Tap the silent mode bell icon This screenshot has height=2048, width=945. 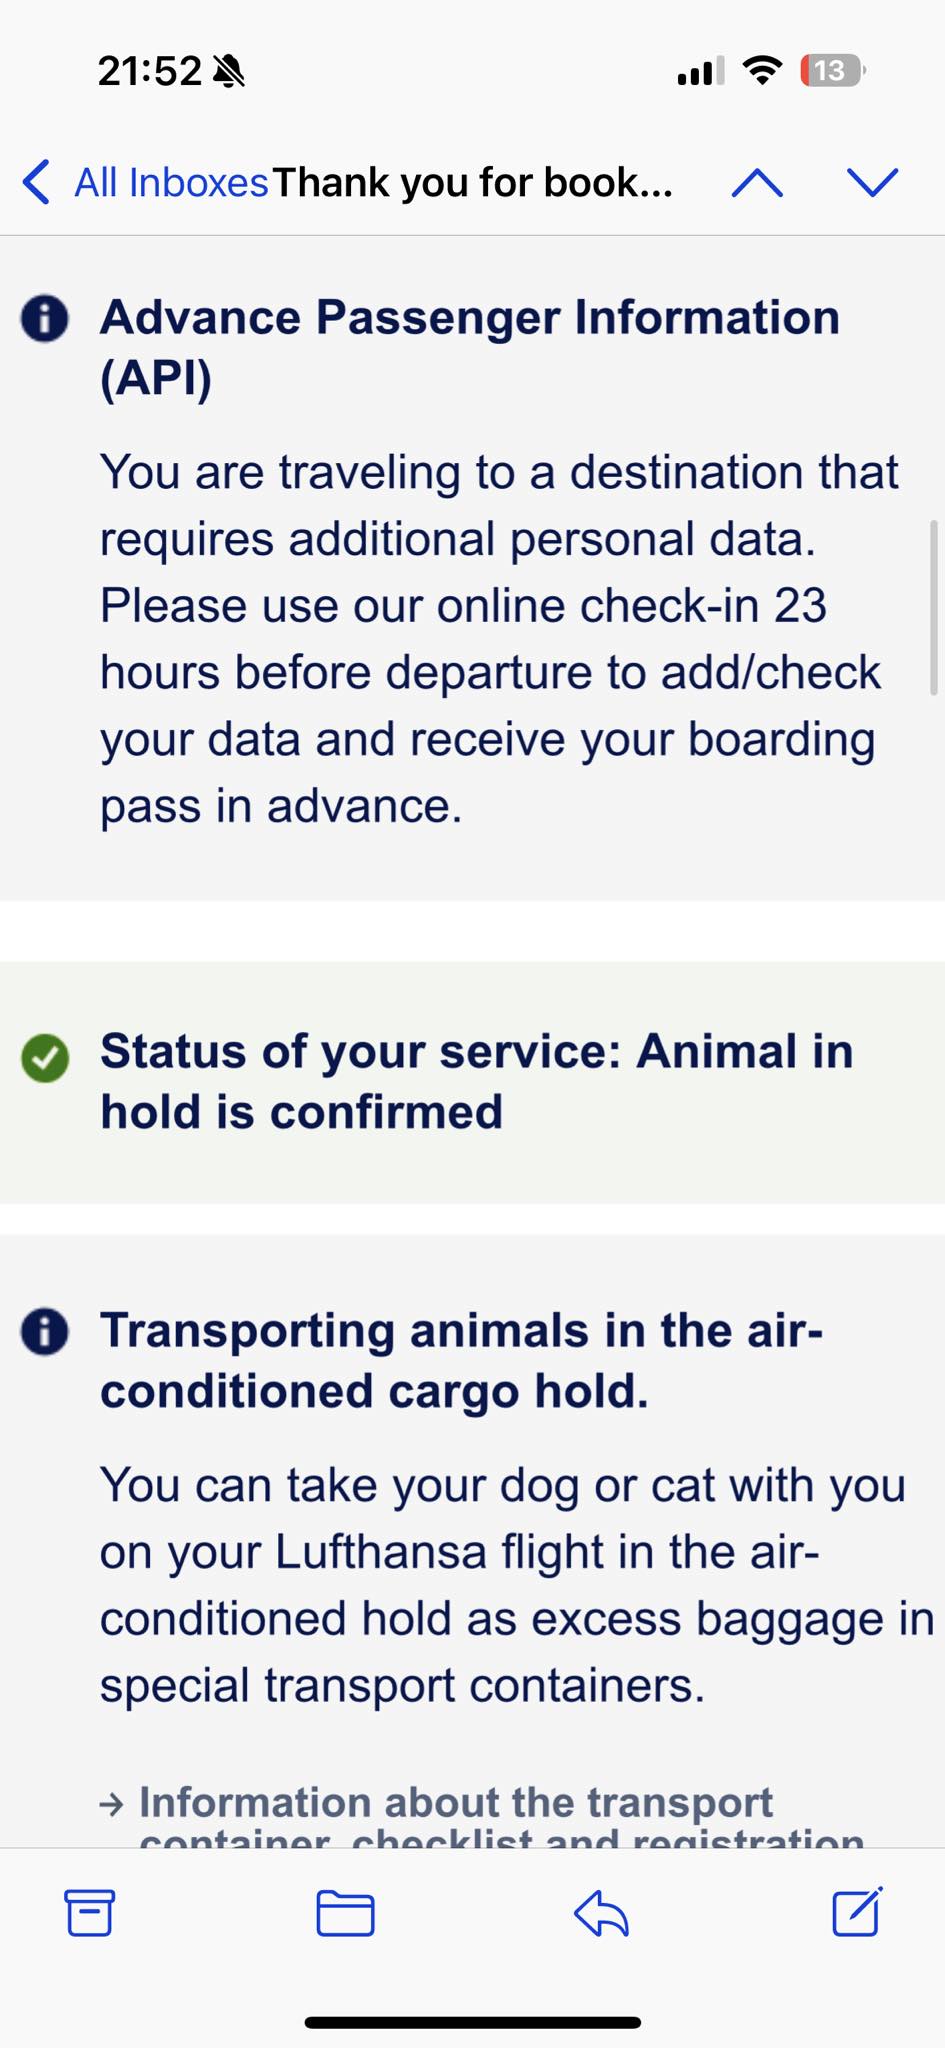(229, 71)
